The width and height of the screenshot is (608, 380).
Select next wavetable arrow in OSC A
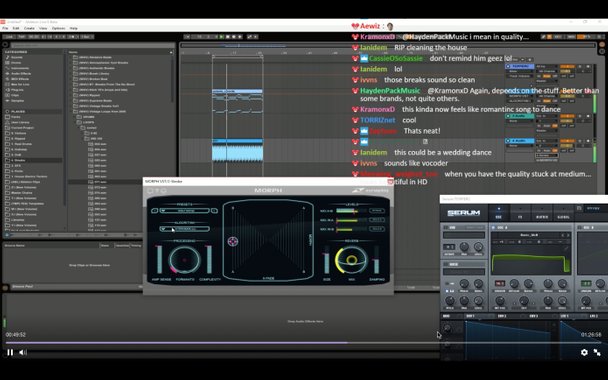point(568,235)
